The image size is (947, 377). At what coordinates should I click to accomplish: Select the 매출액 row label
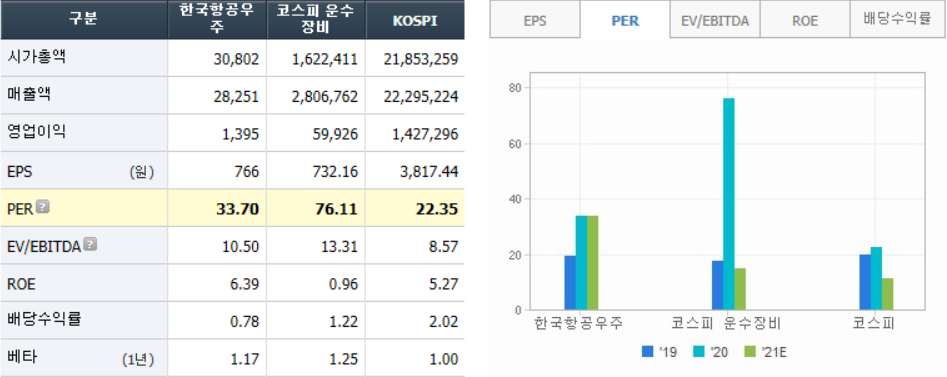tap(29, 95)
